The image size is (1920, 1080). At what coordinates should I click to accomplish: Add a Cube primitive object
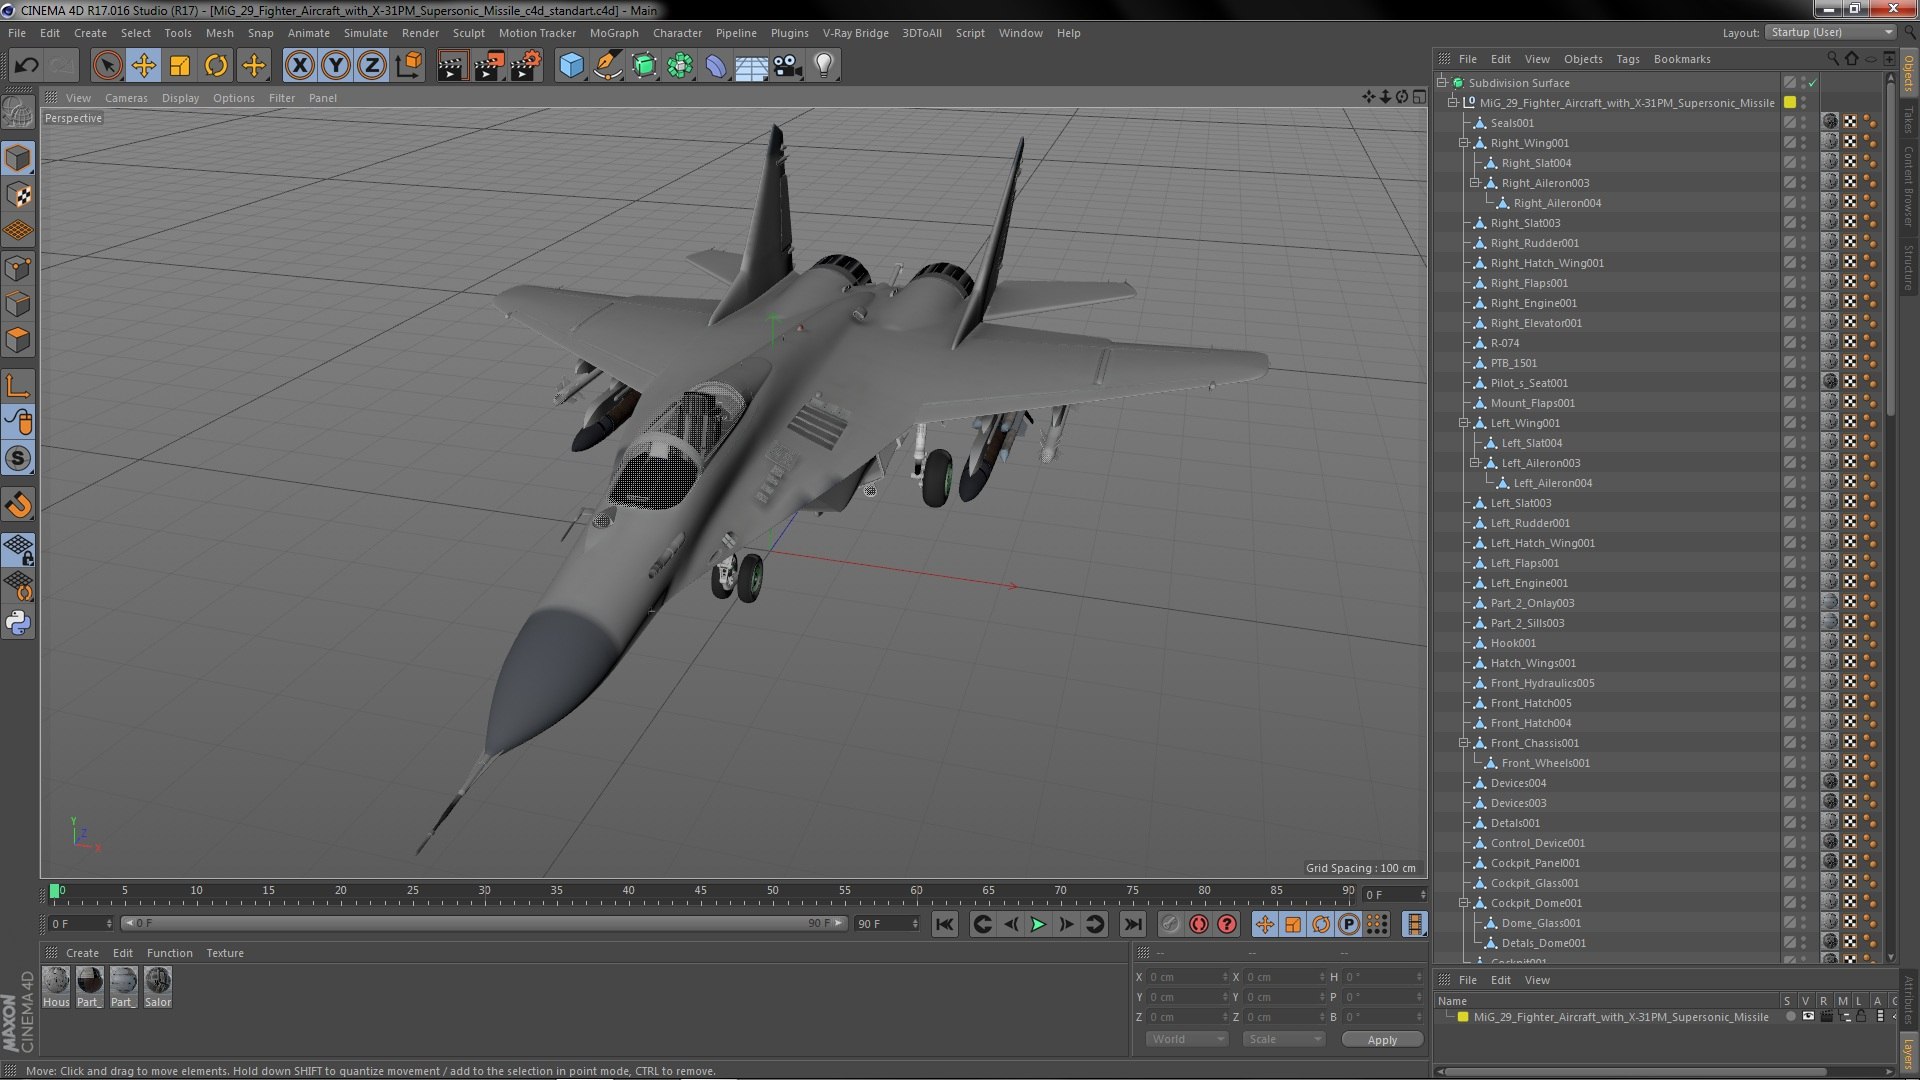pos(571,66)
